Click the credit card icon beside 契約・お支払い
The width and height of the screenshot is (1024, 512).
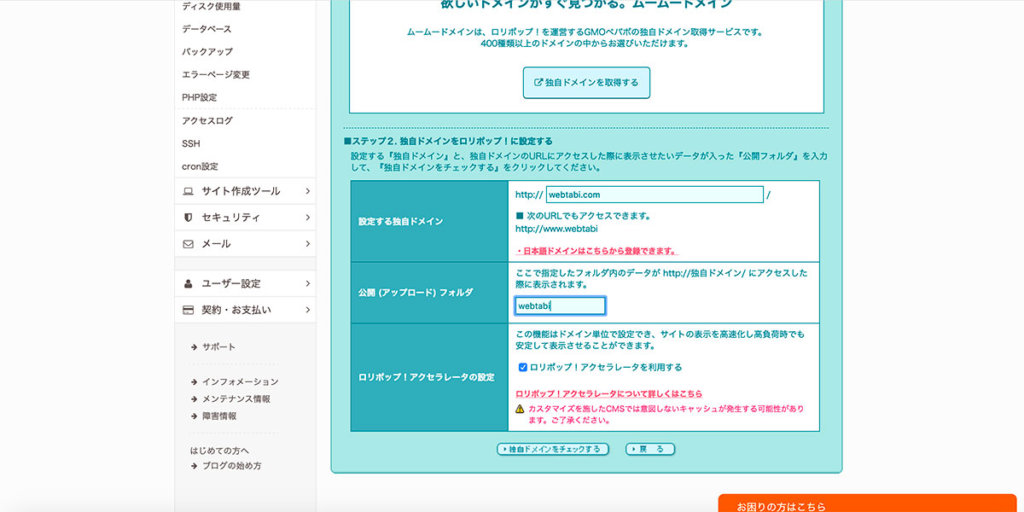pos(188,310)
